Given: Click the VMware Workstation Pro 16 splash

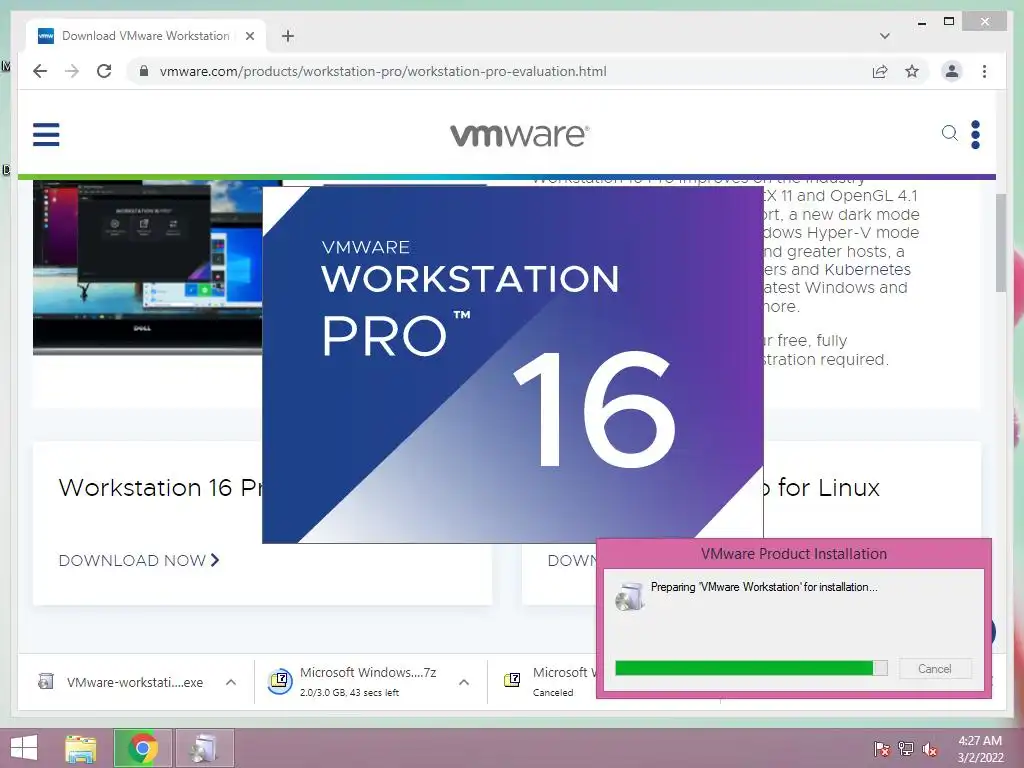Looking at the screenshot, I should click(x=513, y=364).
